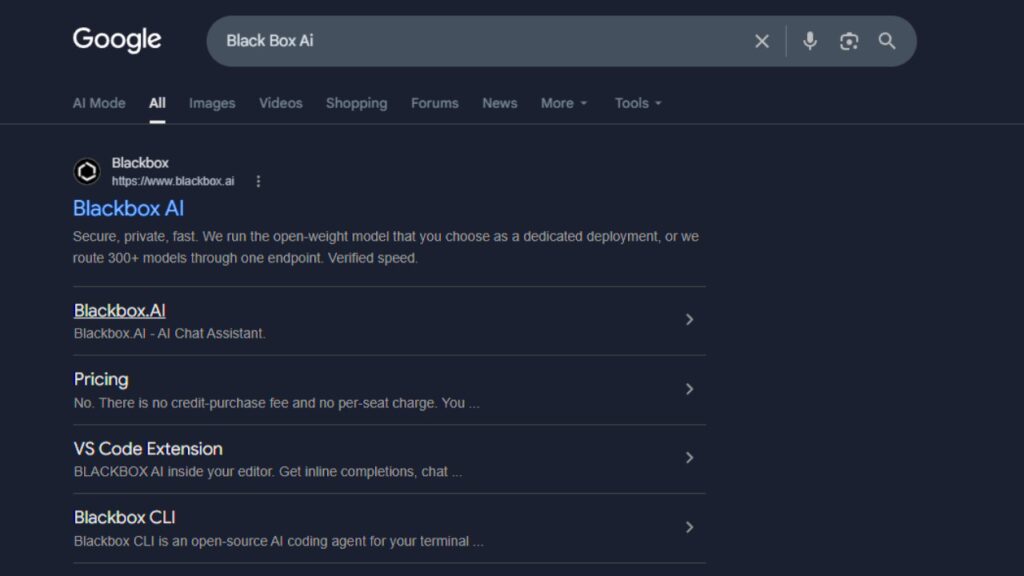The width and height of the screenshot is (1024, 576).
Task: Open the News tab
Action: tap(500, 103)
